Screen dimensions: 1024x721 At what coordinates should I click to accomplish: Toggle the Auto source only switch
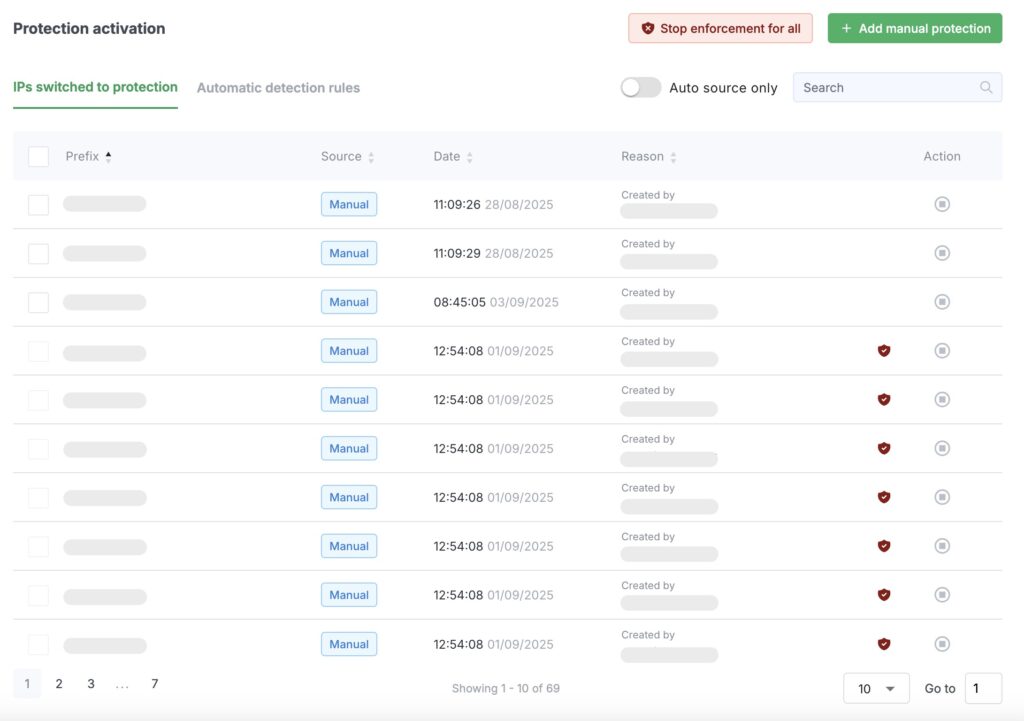(x=641, y=88)
